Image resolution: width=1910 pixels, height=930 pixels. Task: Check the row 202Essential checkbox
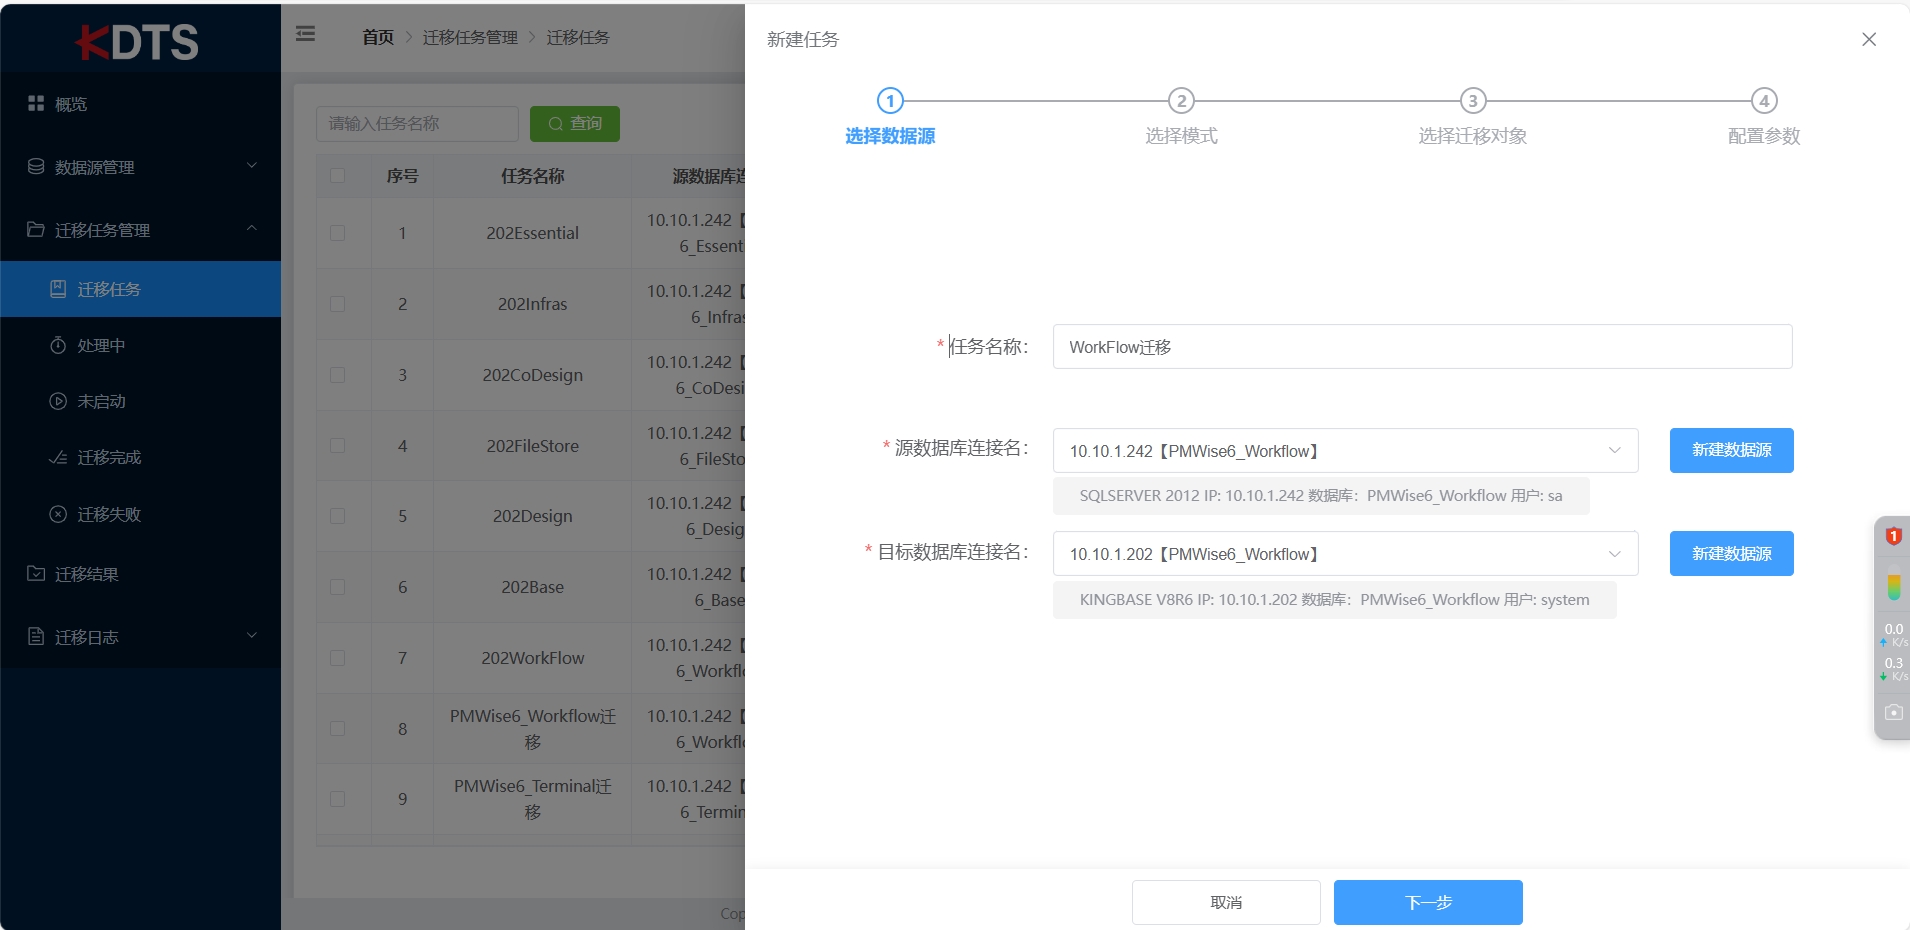tap(338, 233)
